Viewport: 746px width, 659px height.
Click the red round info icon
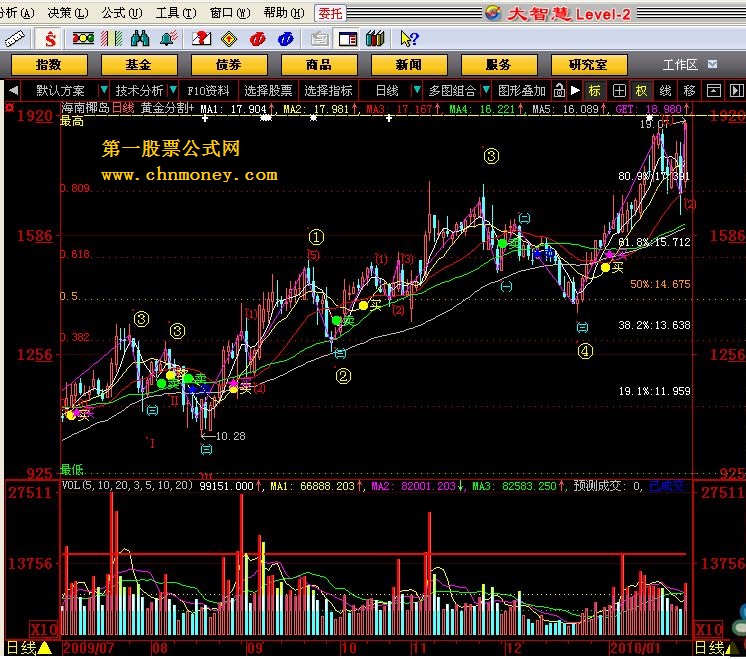coord(257,39)
